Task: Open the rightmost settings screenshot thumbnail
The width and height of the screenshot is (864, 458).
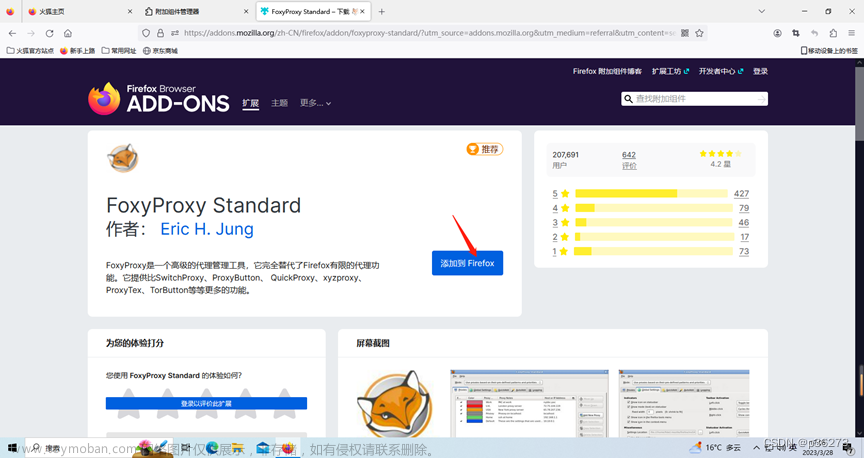Action: (x=684, y=403)
